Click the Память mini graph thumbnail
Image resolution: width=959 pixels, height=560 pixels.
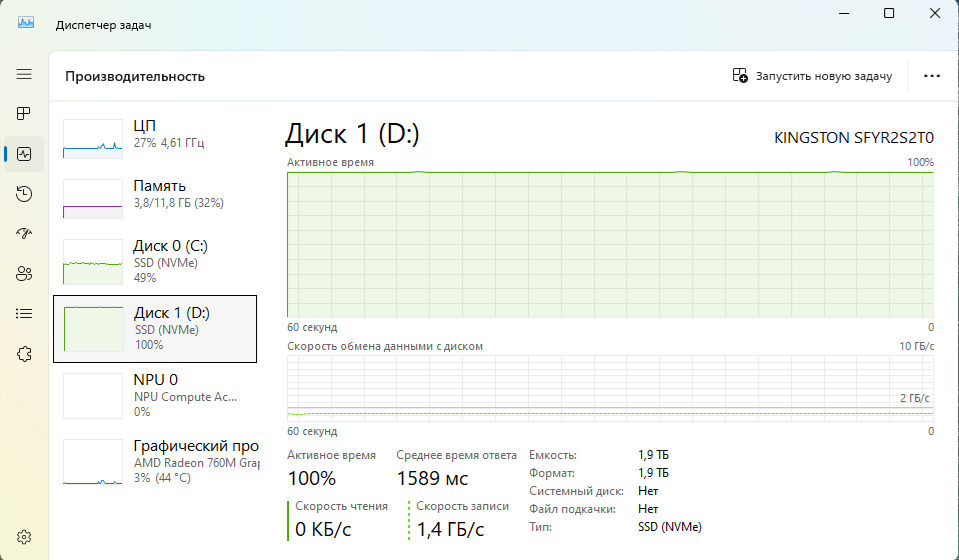coord(93,199)
